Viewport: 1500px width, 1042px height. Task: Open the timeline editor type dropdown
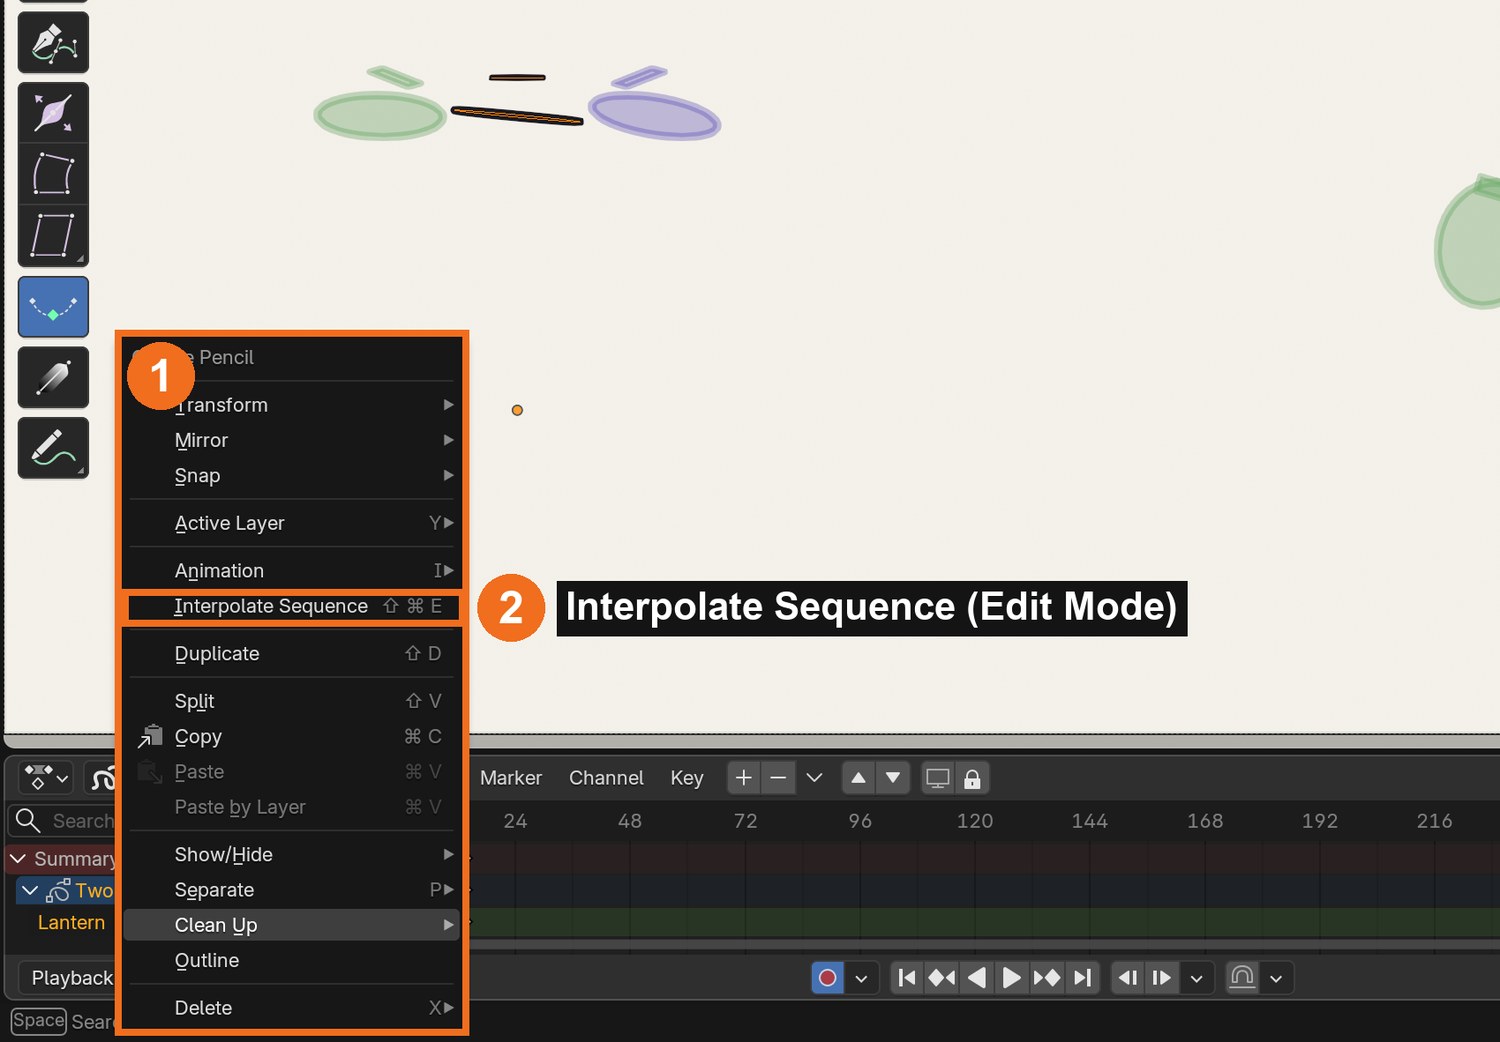click(x=46, y=777)
